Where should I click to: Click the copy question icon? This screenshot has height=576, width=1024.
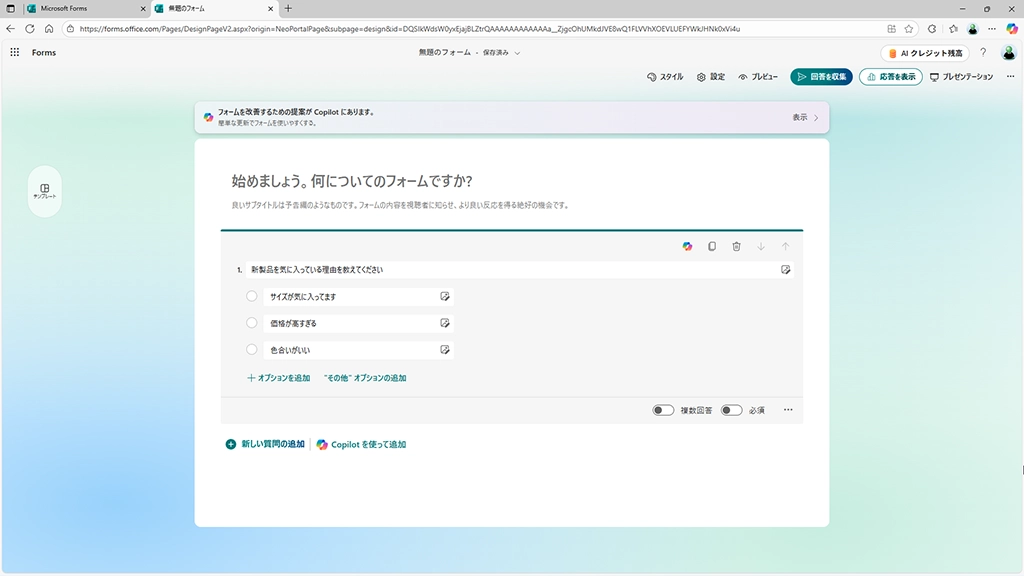[712, 246]
